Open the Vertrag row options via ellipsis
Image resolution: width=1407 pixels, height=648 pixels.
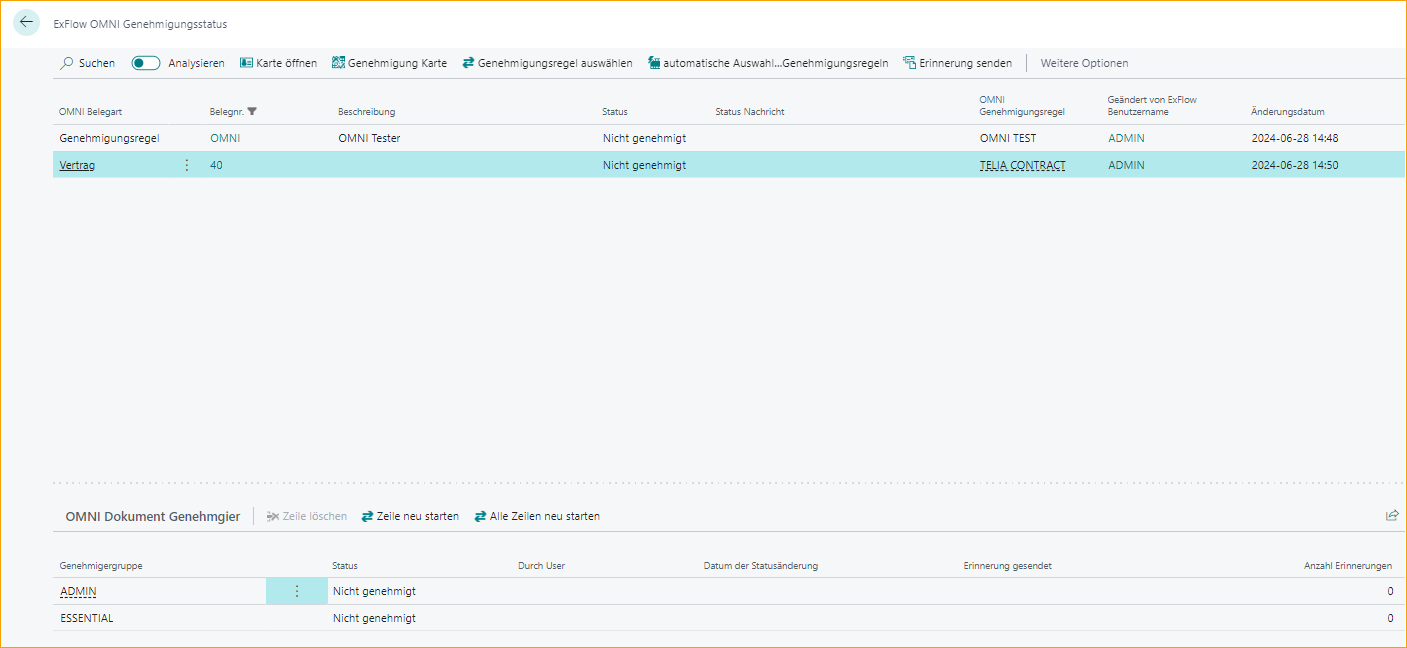(x=186, y=165)
